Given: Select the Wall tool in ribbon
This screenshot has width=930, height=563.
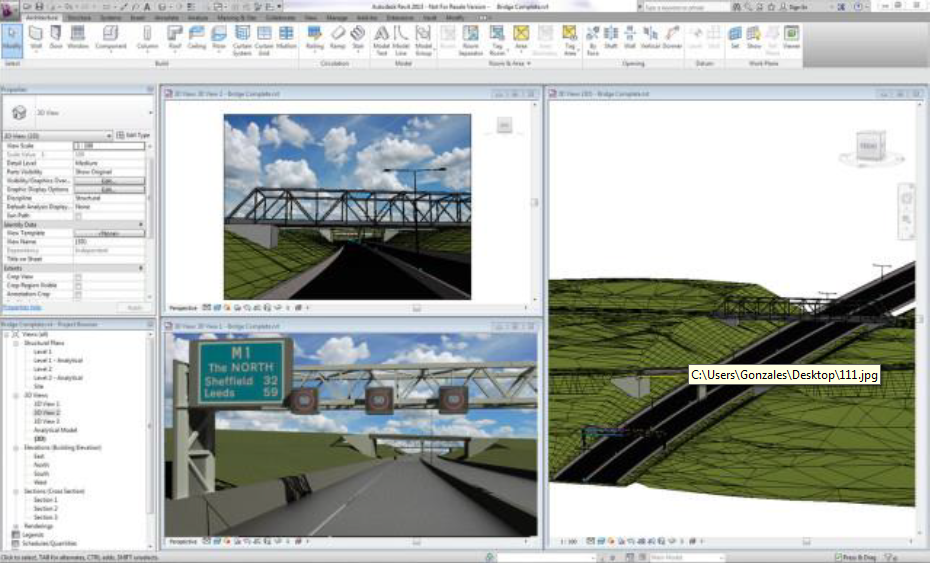Looking at the screenshot, I should (x=35, y=38).
